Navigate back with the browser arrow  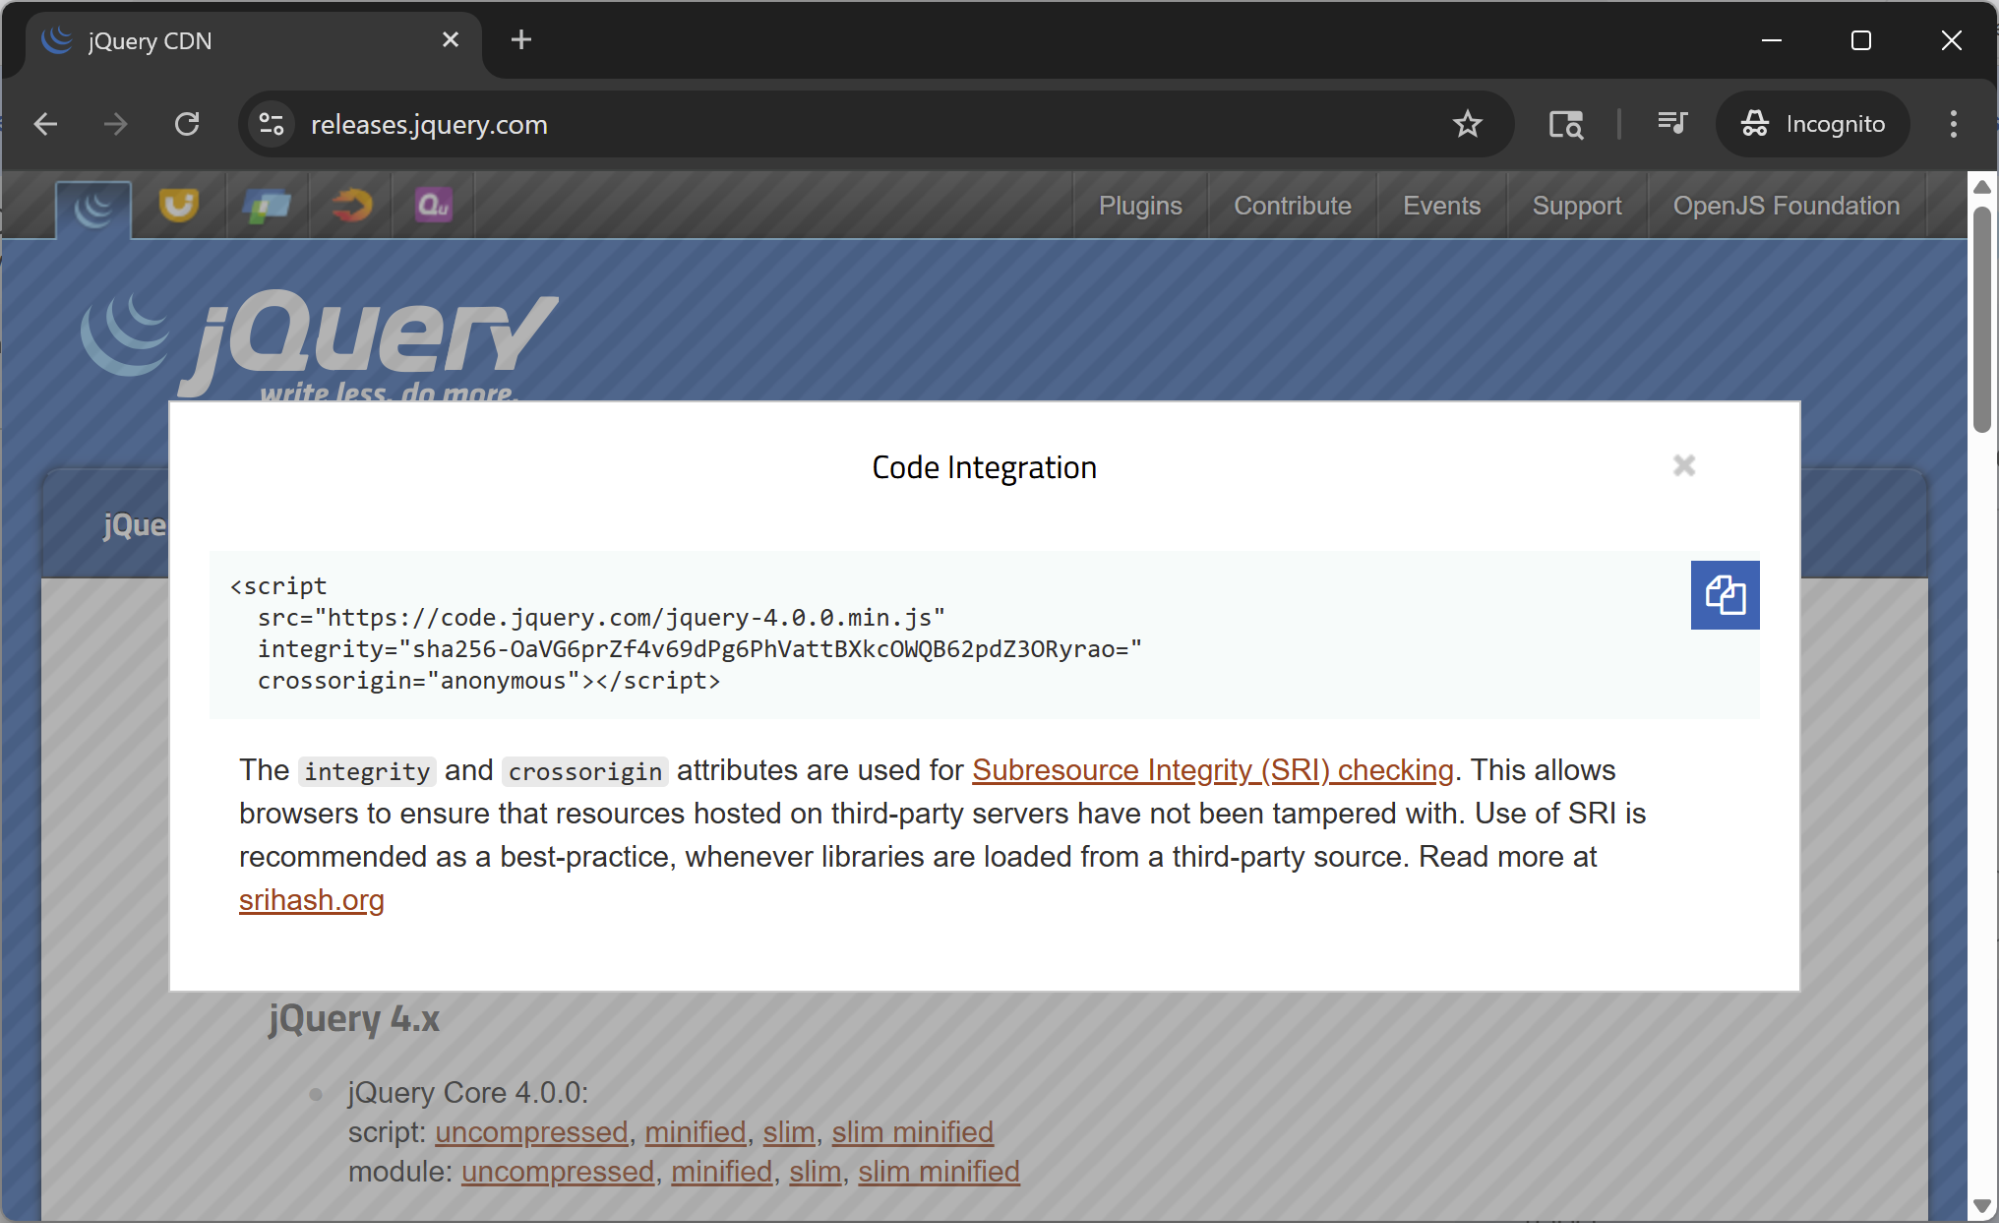[45, 124]
